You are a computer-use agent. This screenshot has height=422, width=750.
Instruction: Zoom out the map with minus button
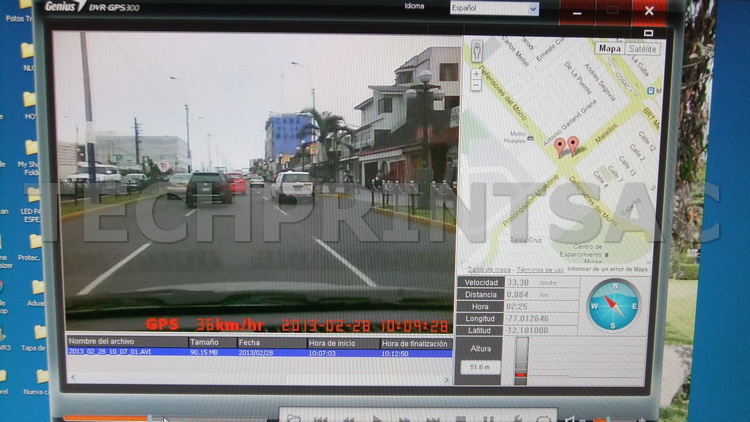click(475, 86)
